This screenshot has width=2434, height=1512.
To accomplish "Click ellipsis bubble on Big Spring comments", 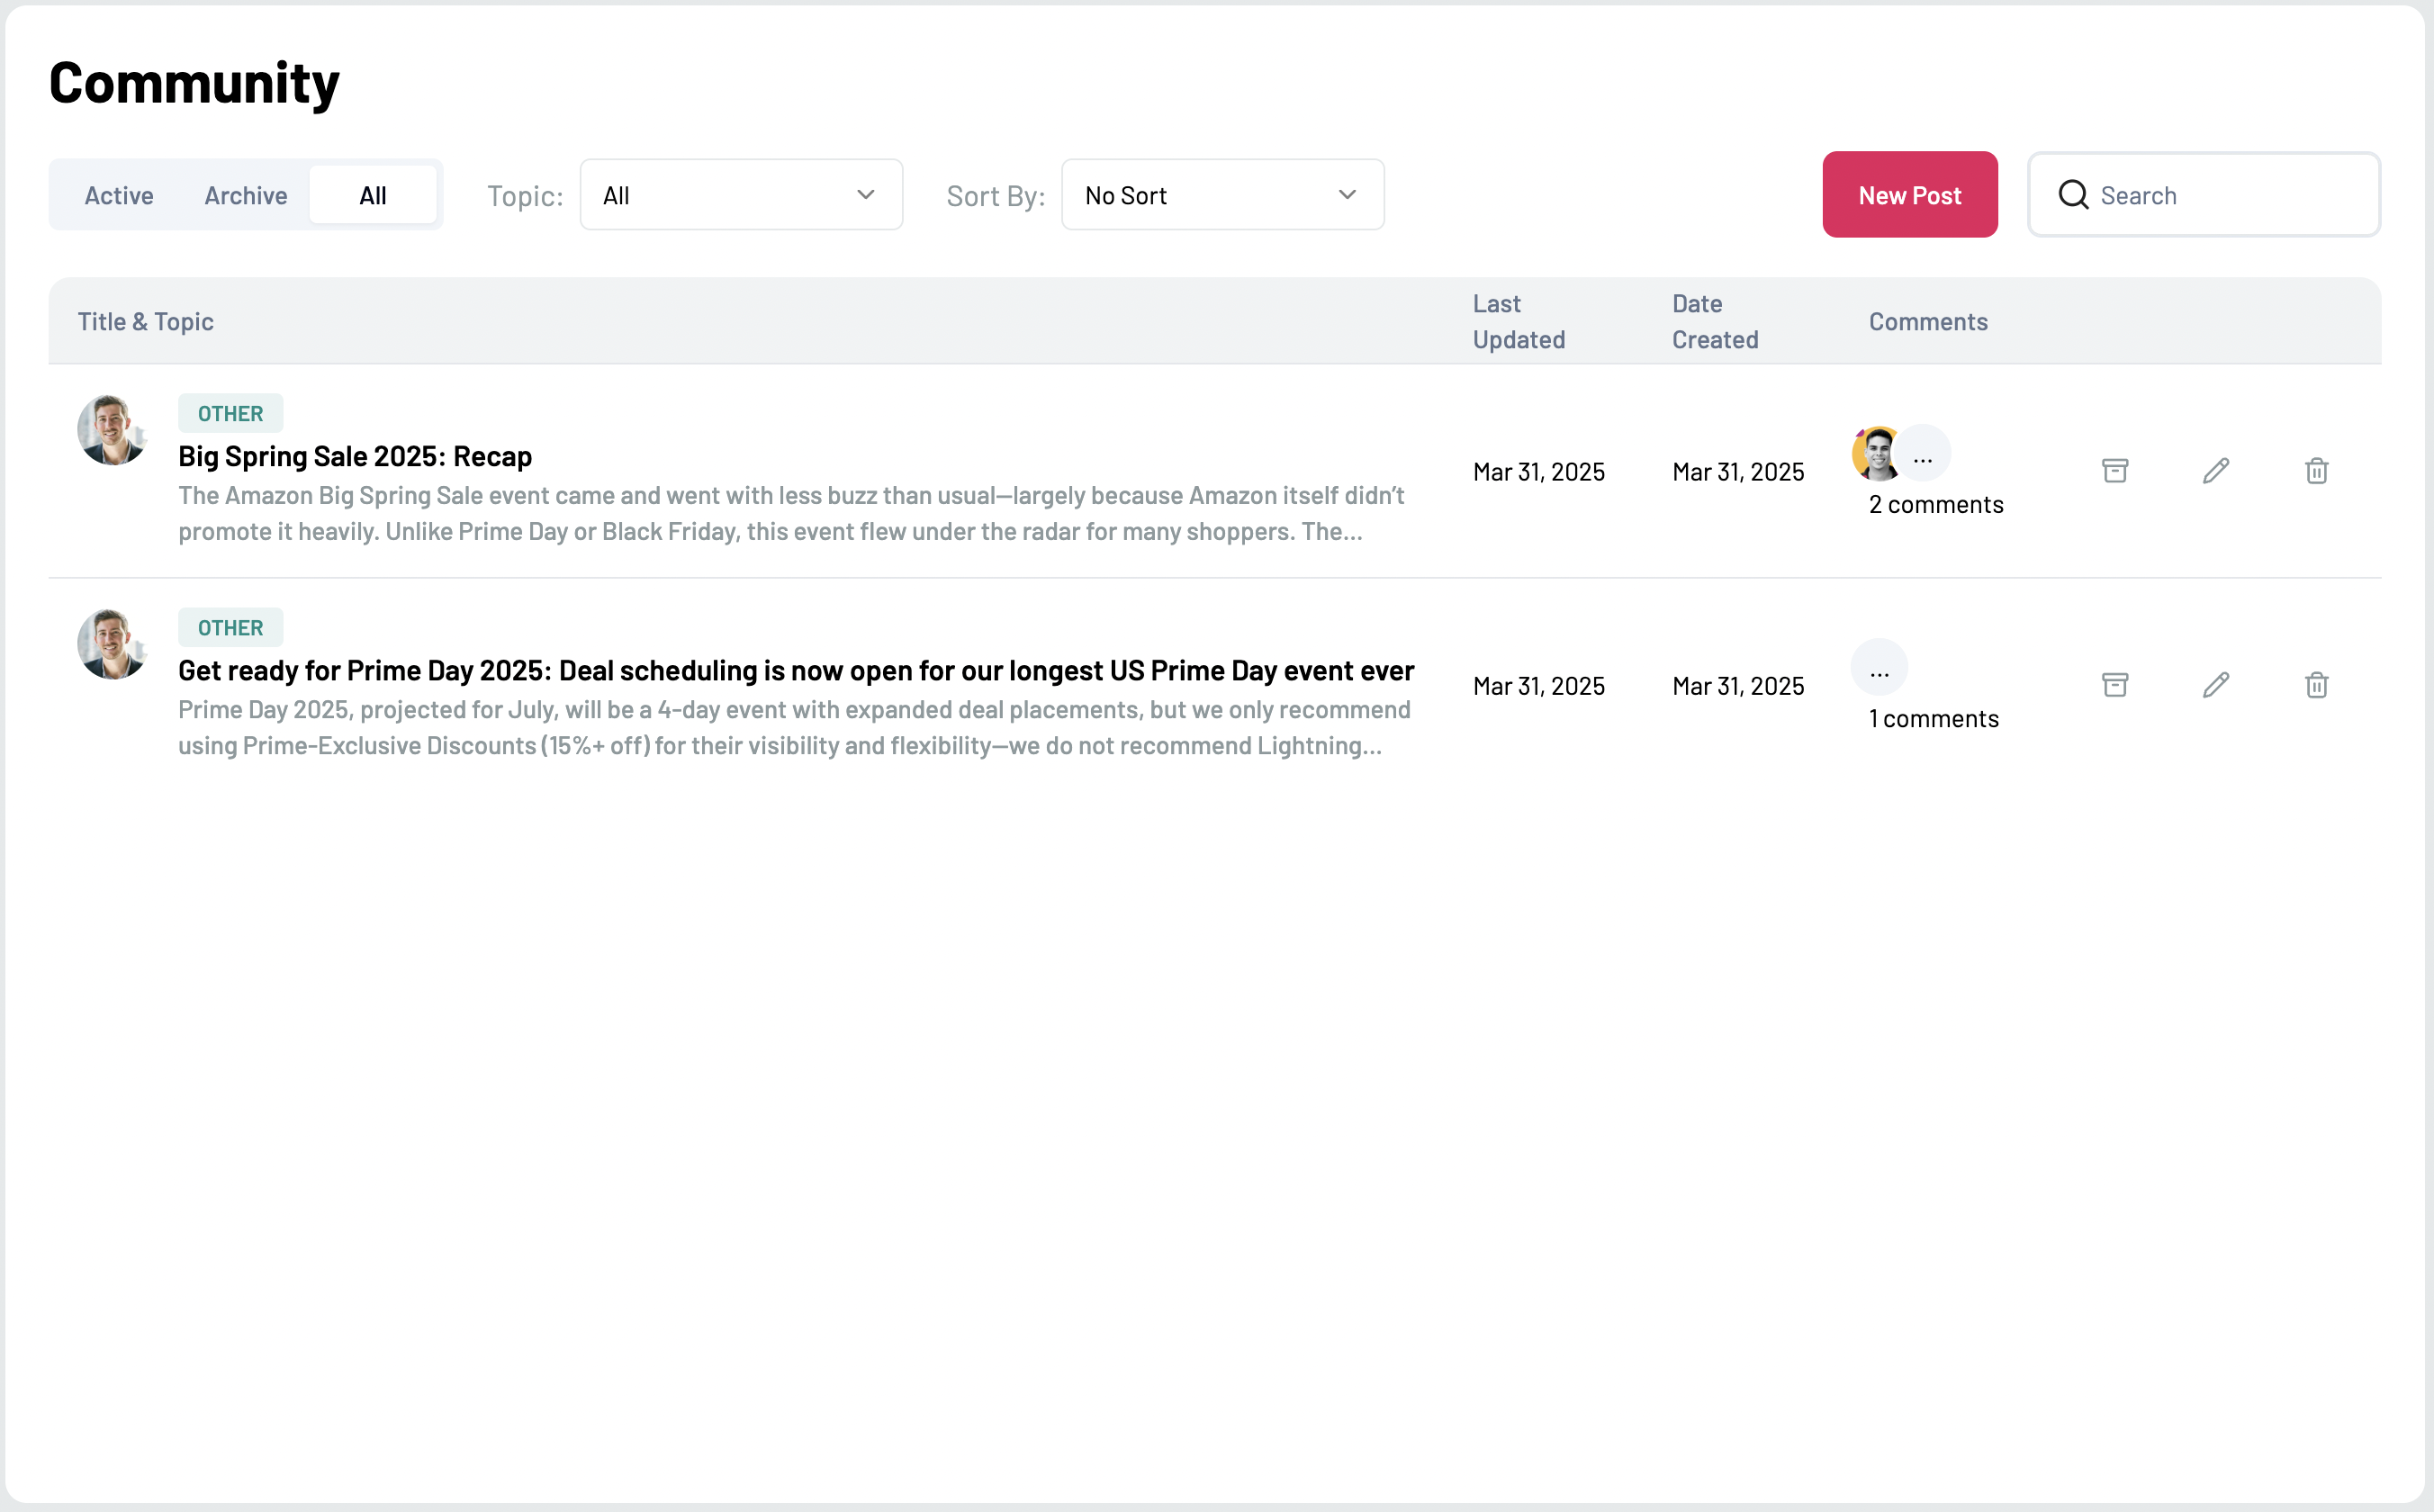I will coord(1923,454).
